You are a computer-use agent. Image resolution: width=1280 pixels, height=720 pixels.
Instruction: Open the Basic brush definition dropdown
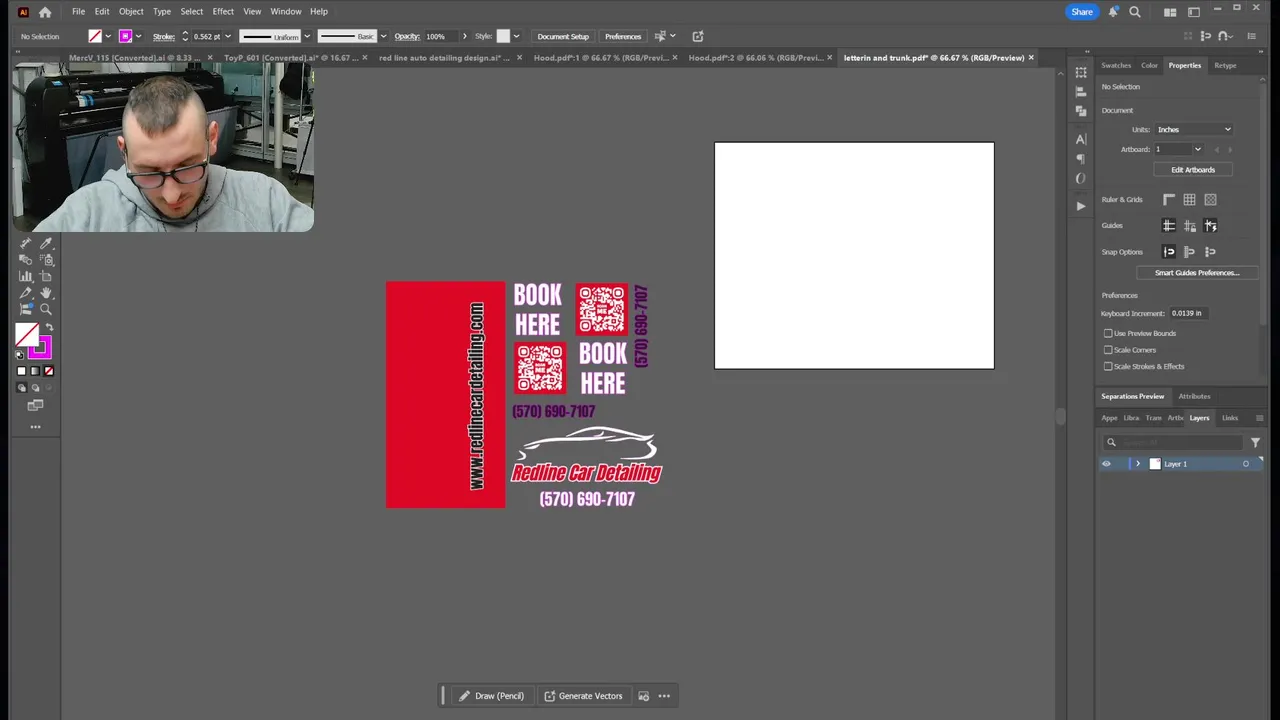point(383,36)
